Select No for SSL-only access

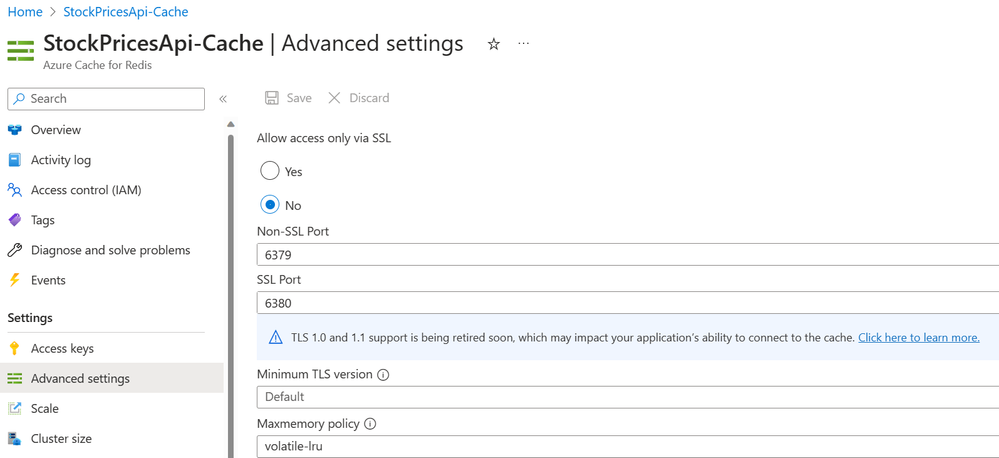(270, 205)
